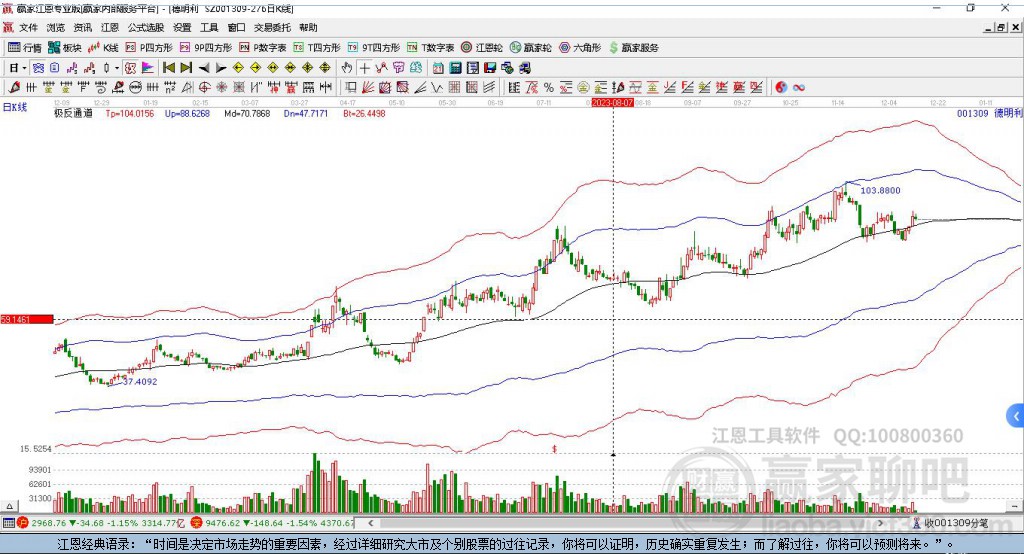Select the zigzag wave line tool
Screen dimensions: 1024x554
click(436, 88)
